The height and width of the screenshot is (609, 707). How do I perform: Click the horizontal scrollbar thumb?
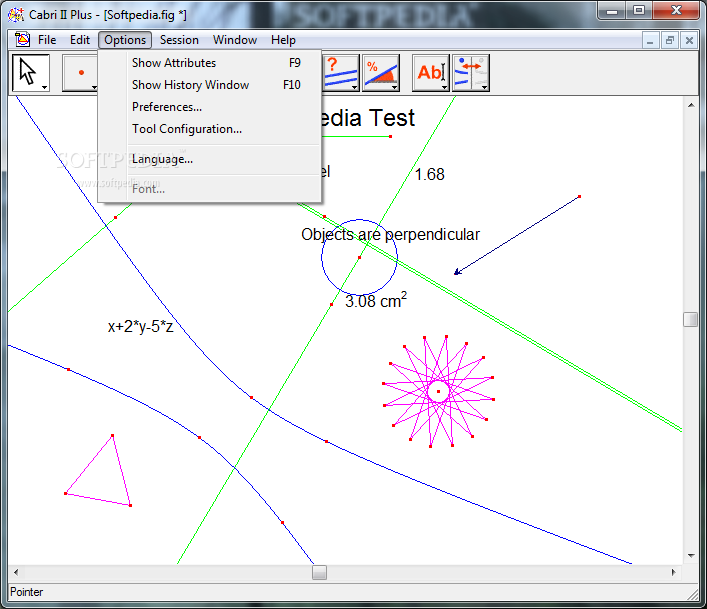[319, 572]
